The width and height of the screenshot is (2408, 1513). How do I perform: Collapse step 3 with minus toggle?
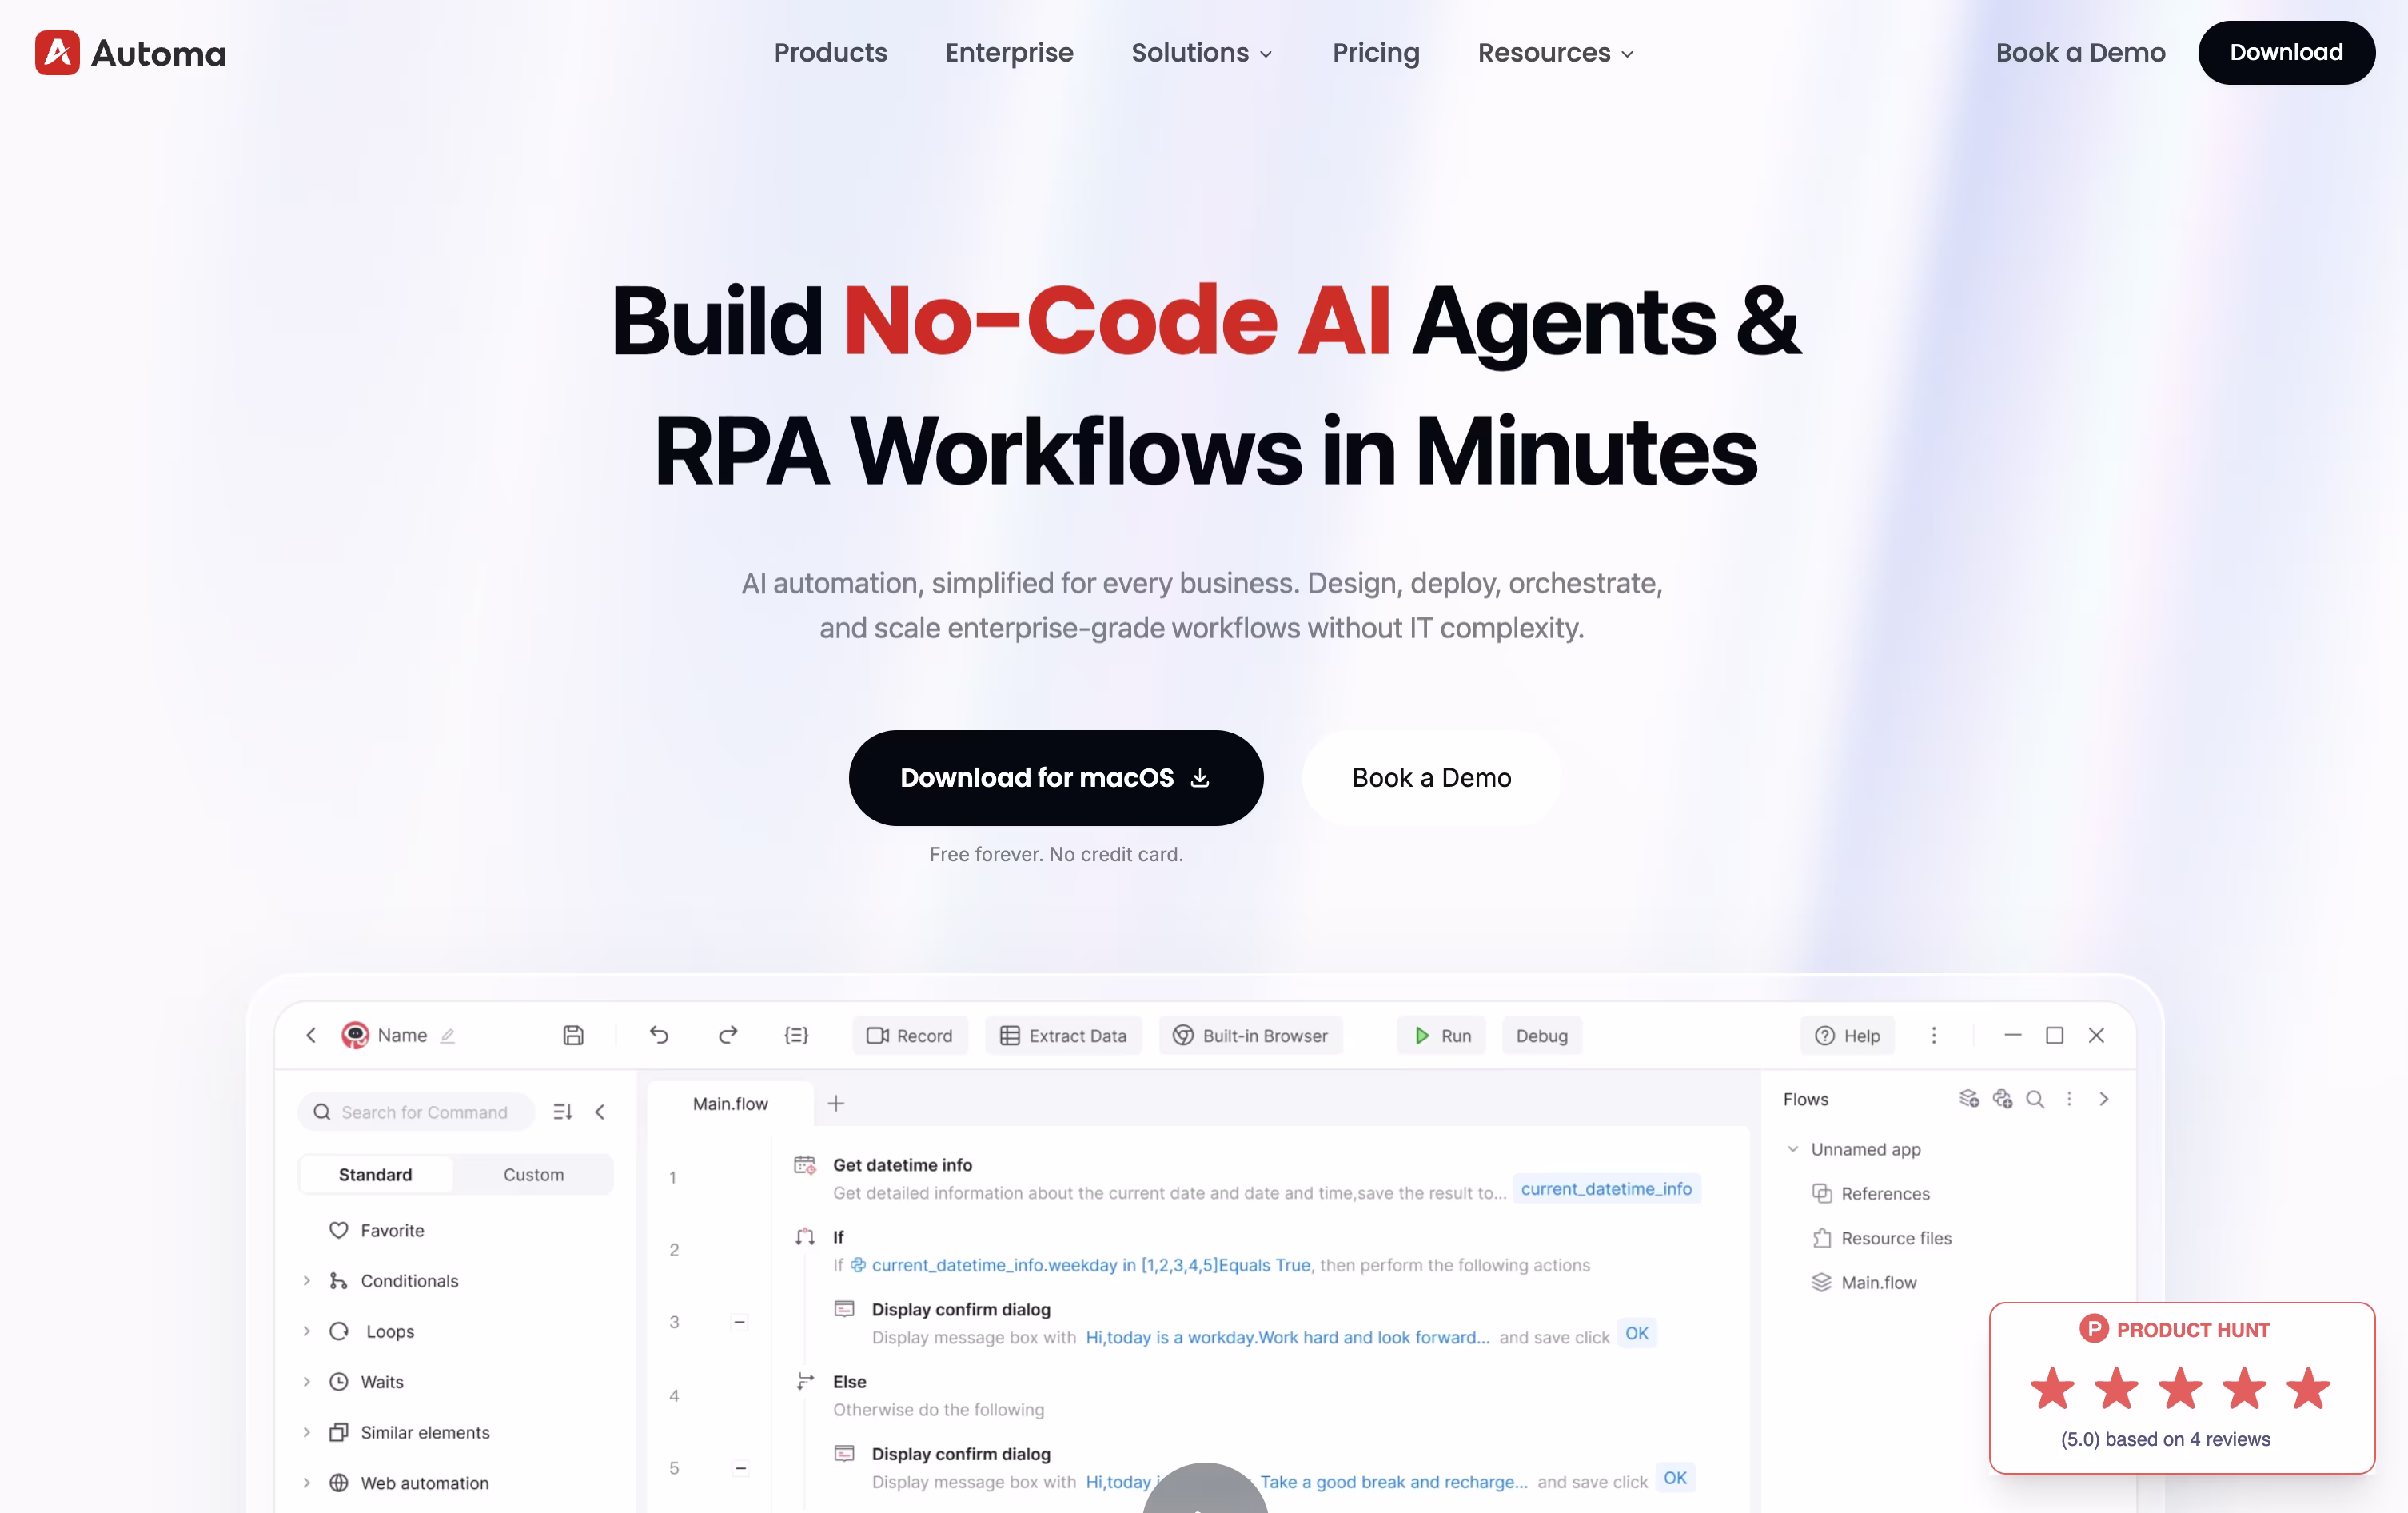click(740, 1322)
